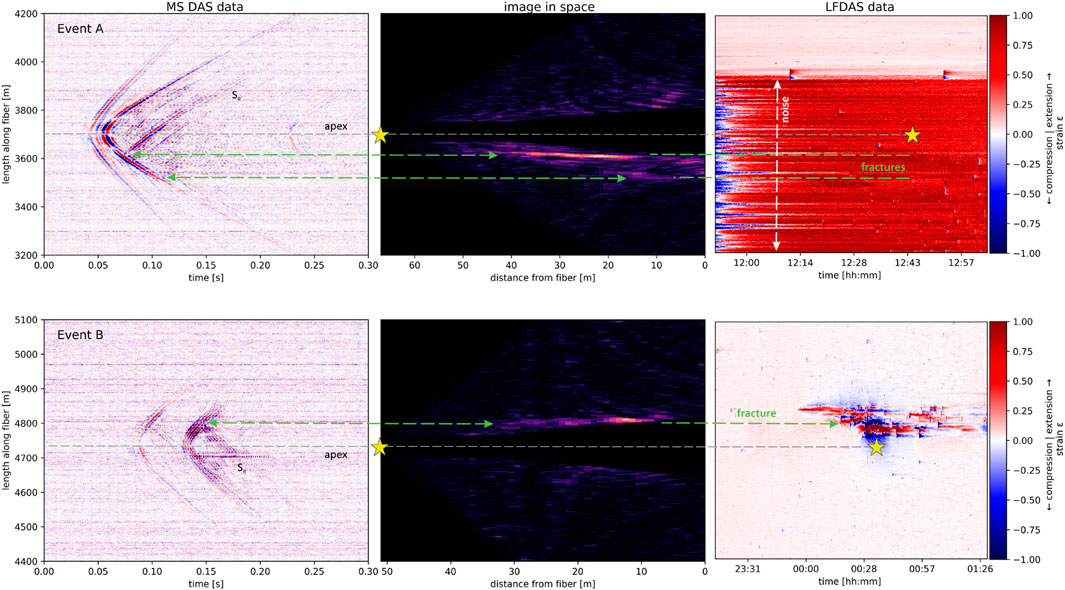This screenshot has height=590, width=1065.
Task: Click the green 'fracture' label in Event B
Action: point(756,413)
